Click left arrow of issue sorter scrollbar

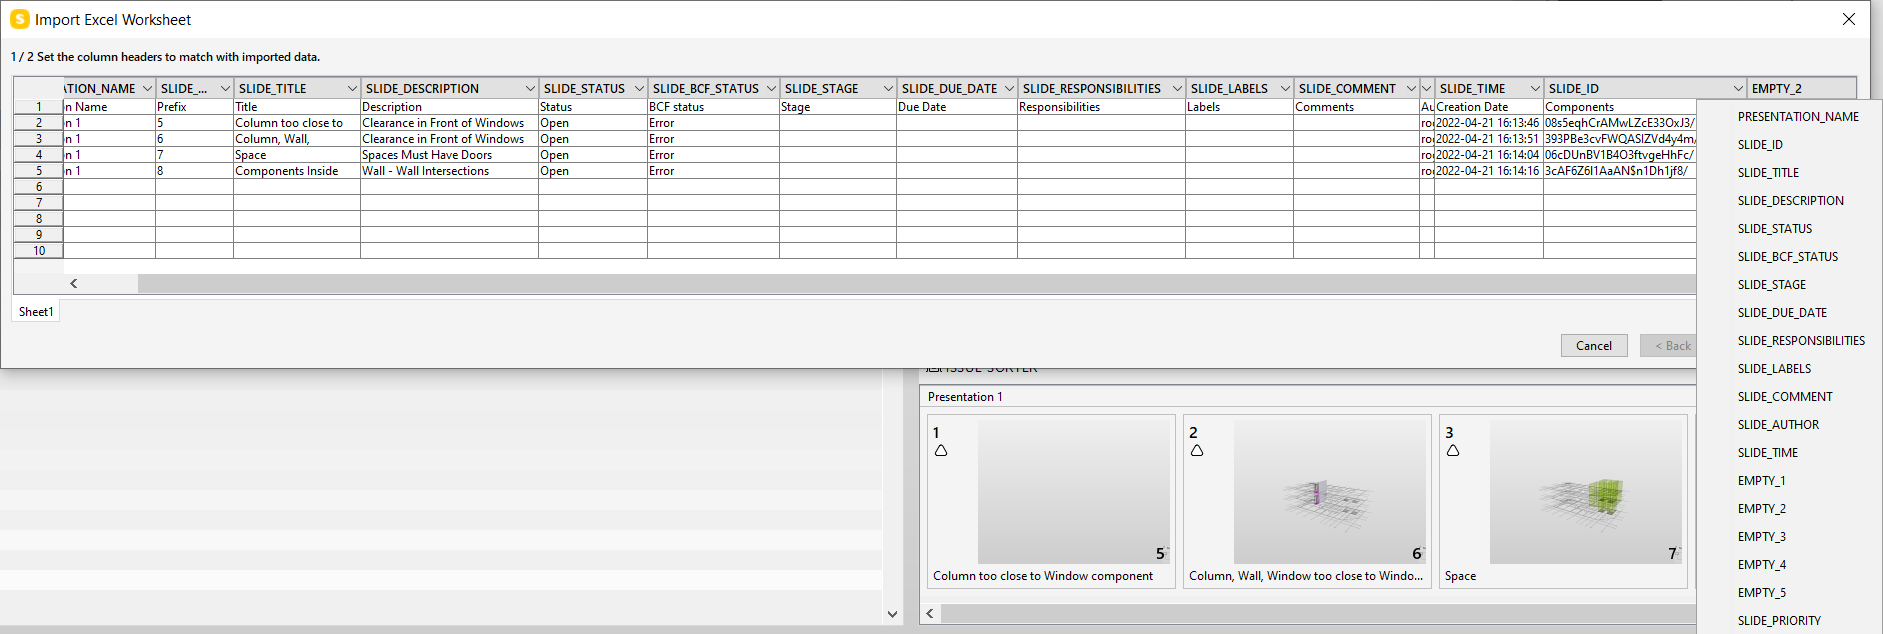point(930,613)
